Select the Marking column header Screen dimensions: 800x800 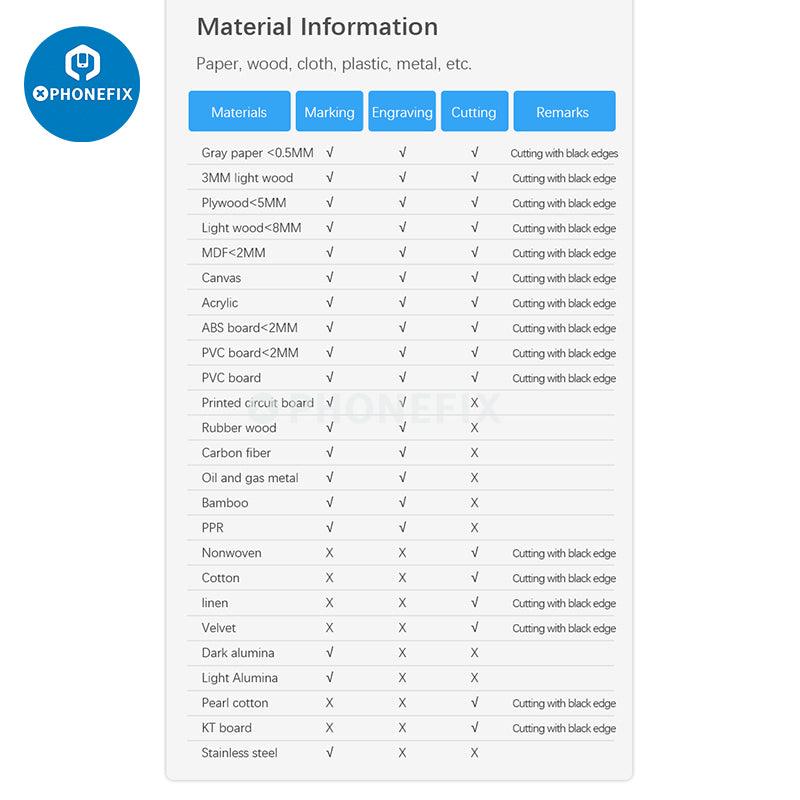click(x=329, y=112)
